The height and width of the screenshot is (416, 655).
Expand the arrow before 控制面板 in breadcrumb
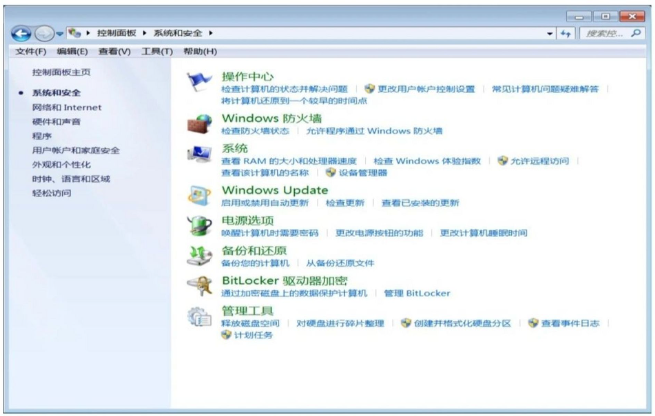click(x=88, y=33)
